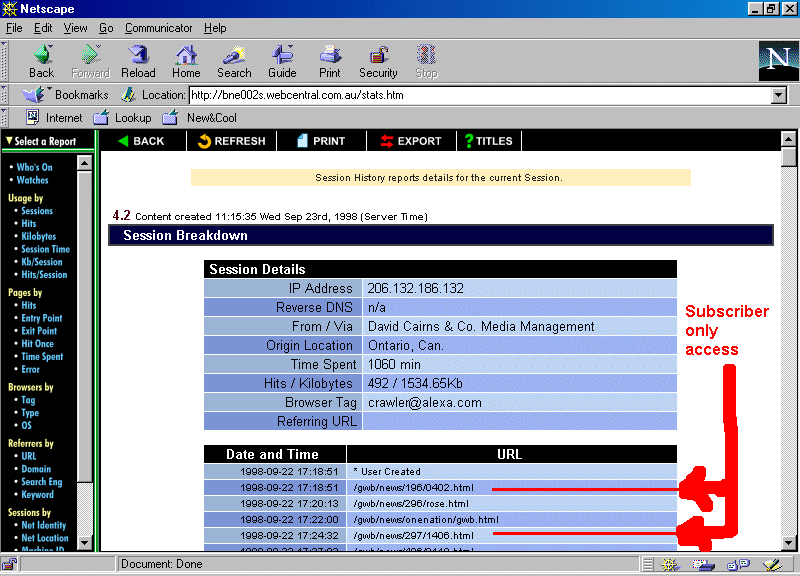Viewport: 800px width, 576px height.
Task: Open the Who's On report
Action: (x=34, y=167)
